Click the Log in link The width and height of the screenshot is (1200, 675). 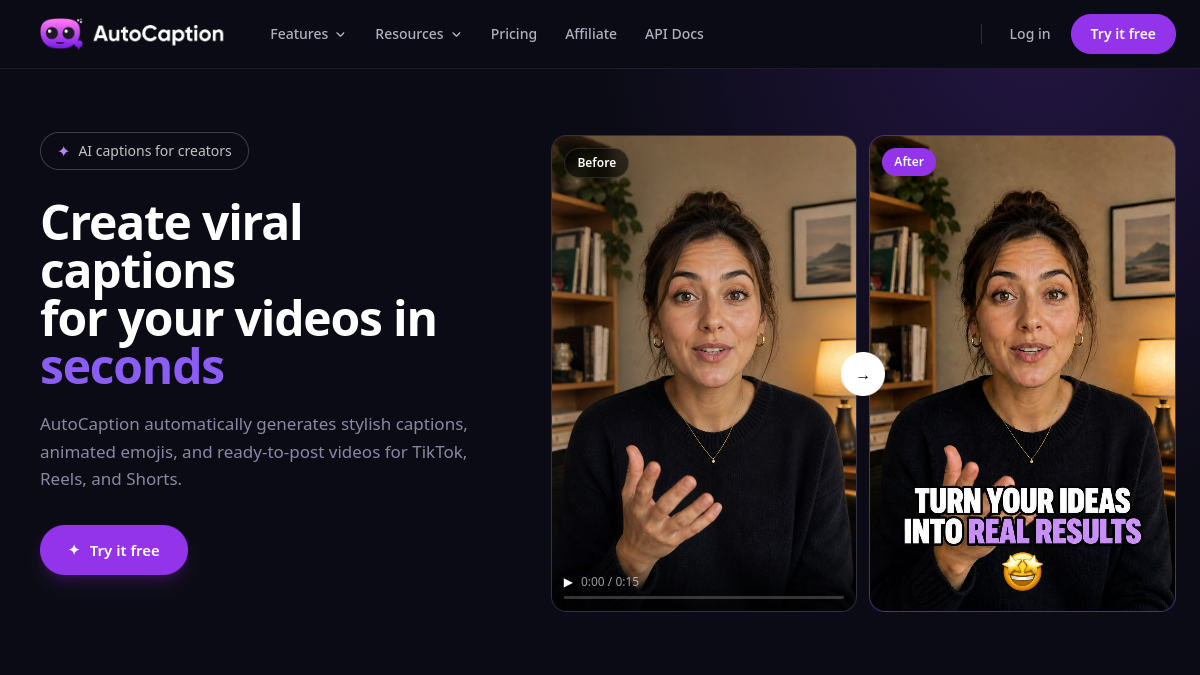[1030, 34]
